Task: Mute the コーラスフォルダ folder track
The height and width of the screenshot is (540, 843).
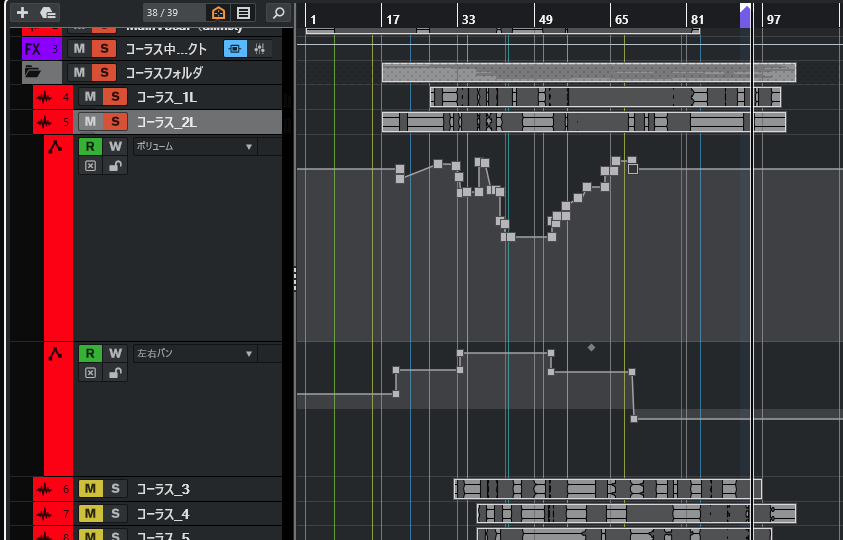Action: click(80, 72)
